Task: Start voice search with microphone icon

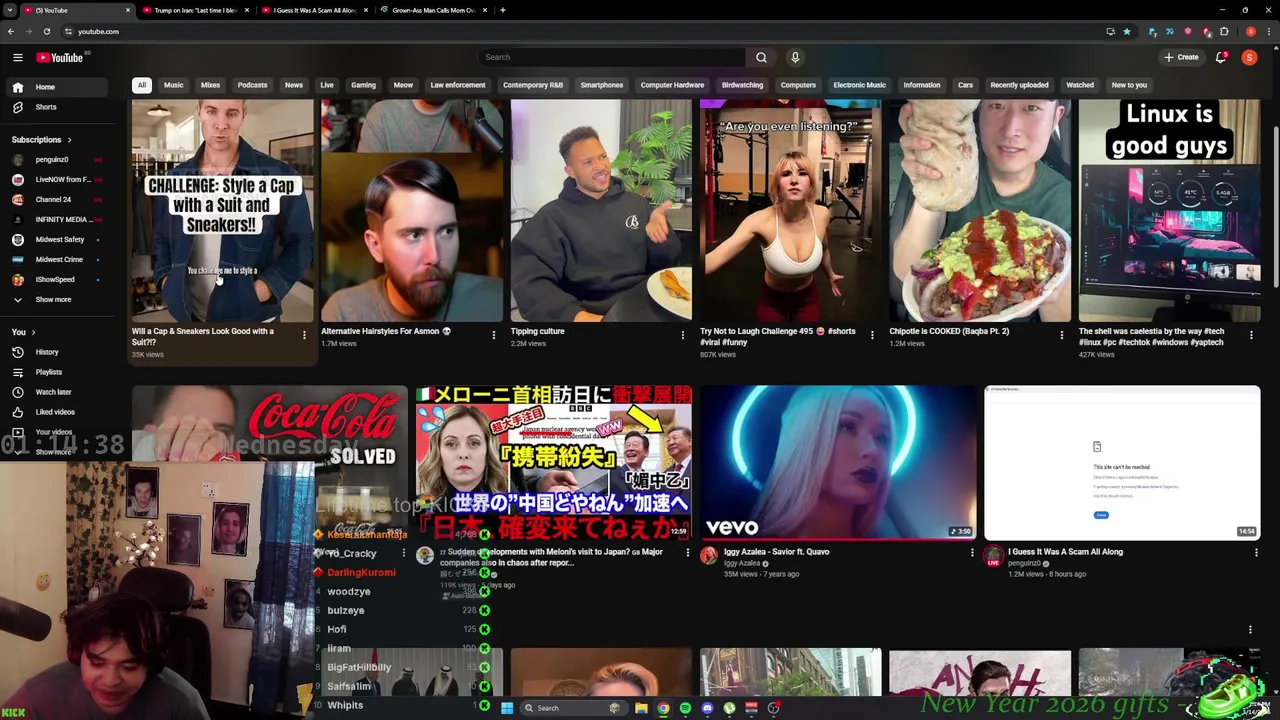Action: (795, 57)
